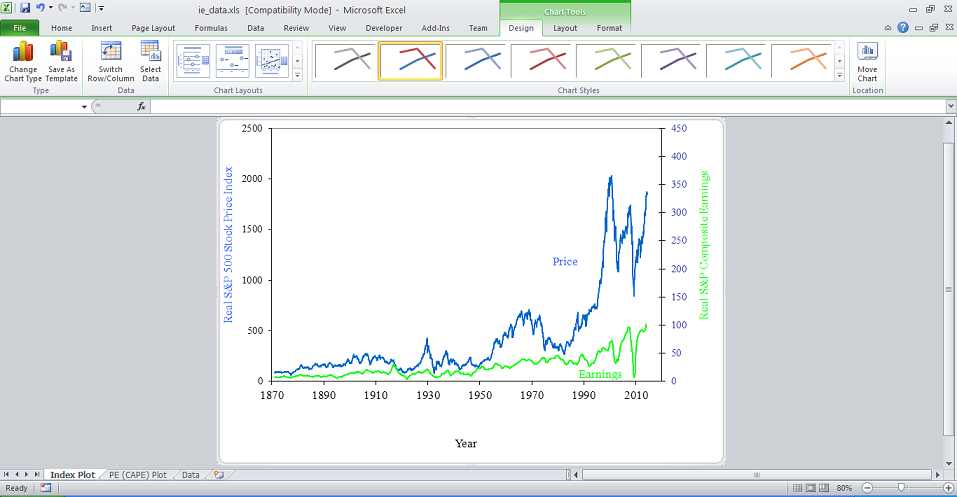The height and width of the screenshot is (497, 957).
Task: Click the Insert Function fx button
Action: 142,106
